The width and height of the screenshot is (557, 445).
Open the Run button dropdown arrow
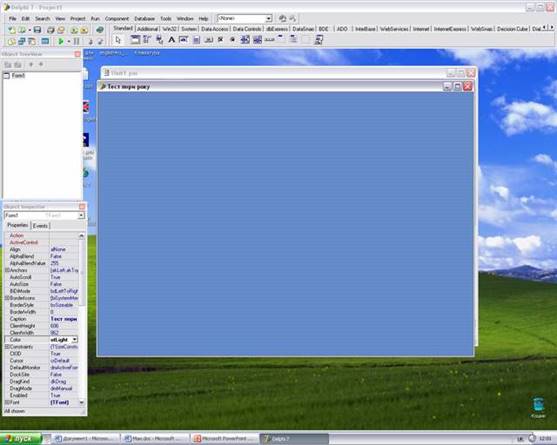tap(69, 42)
